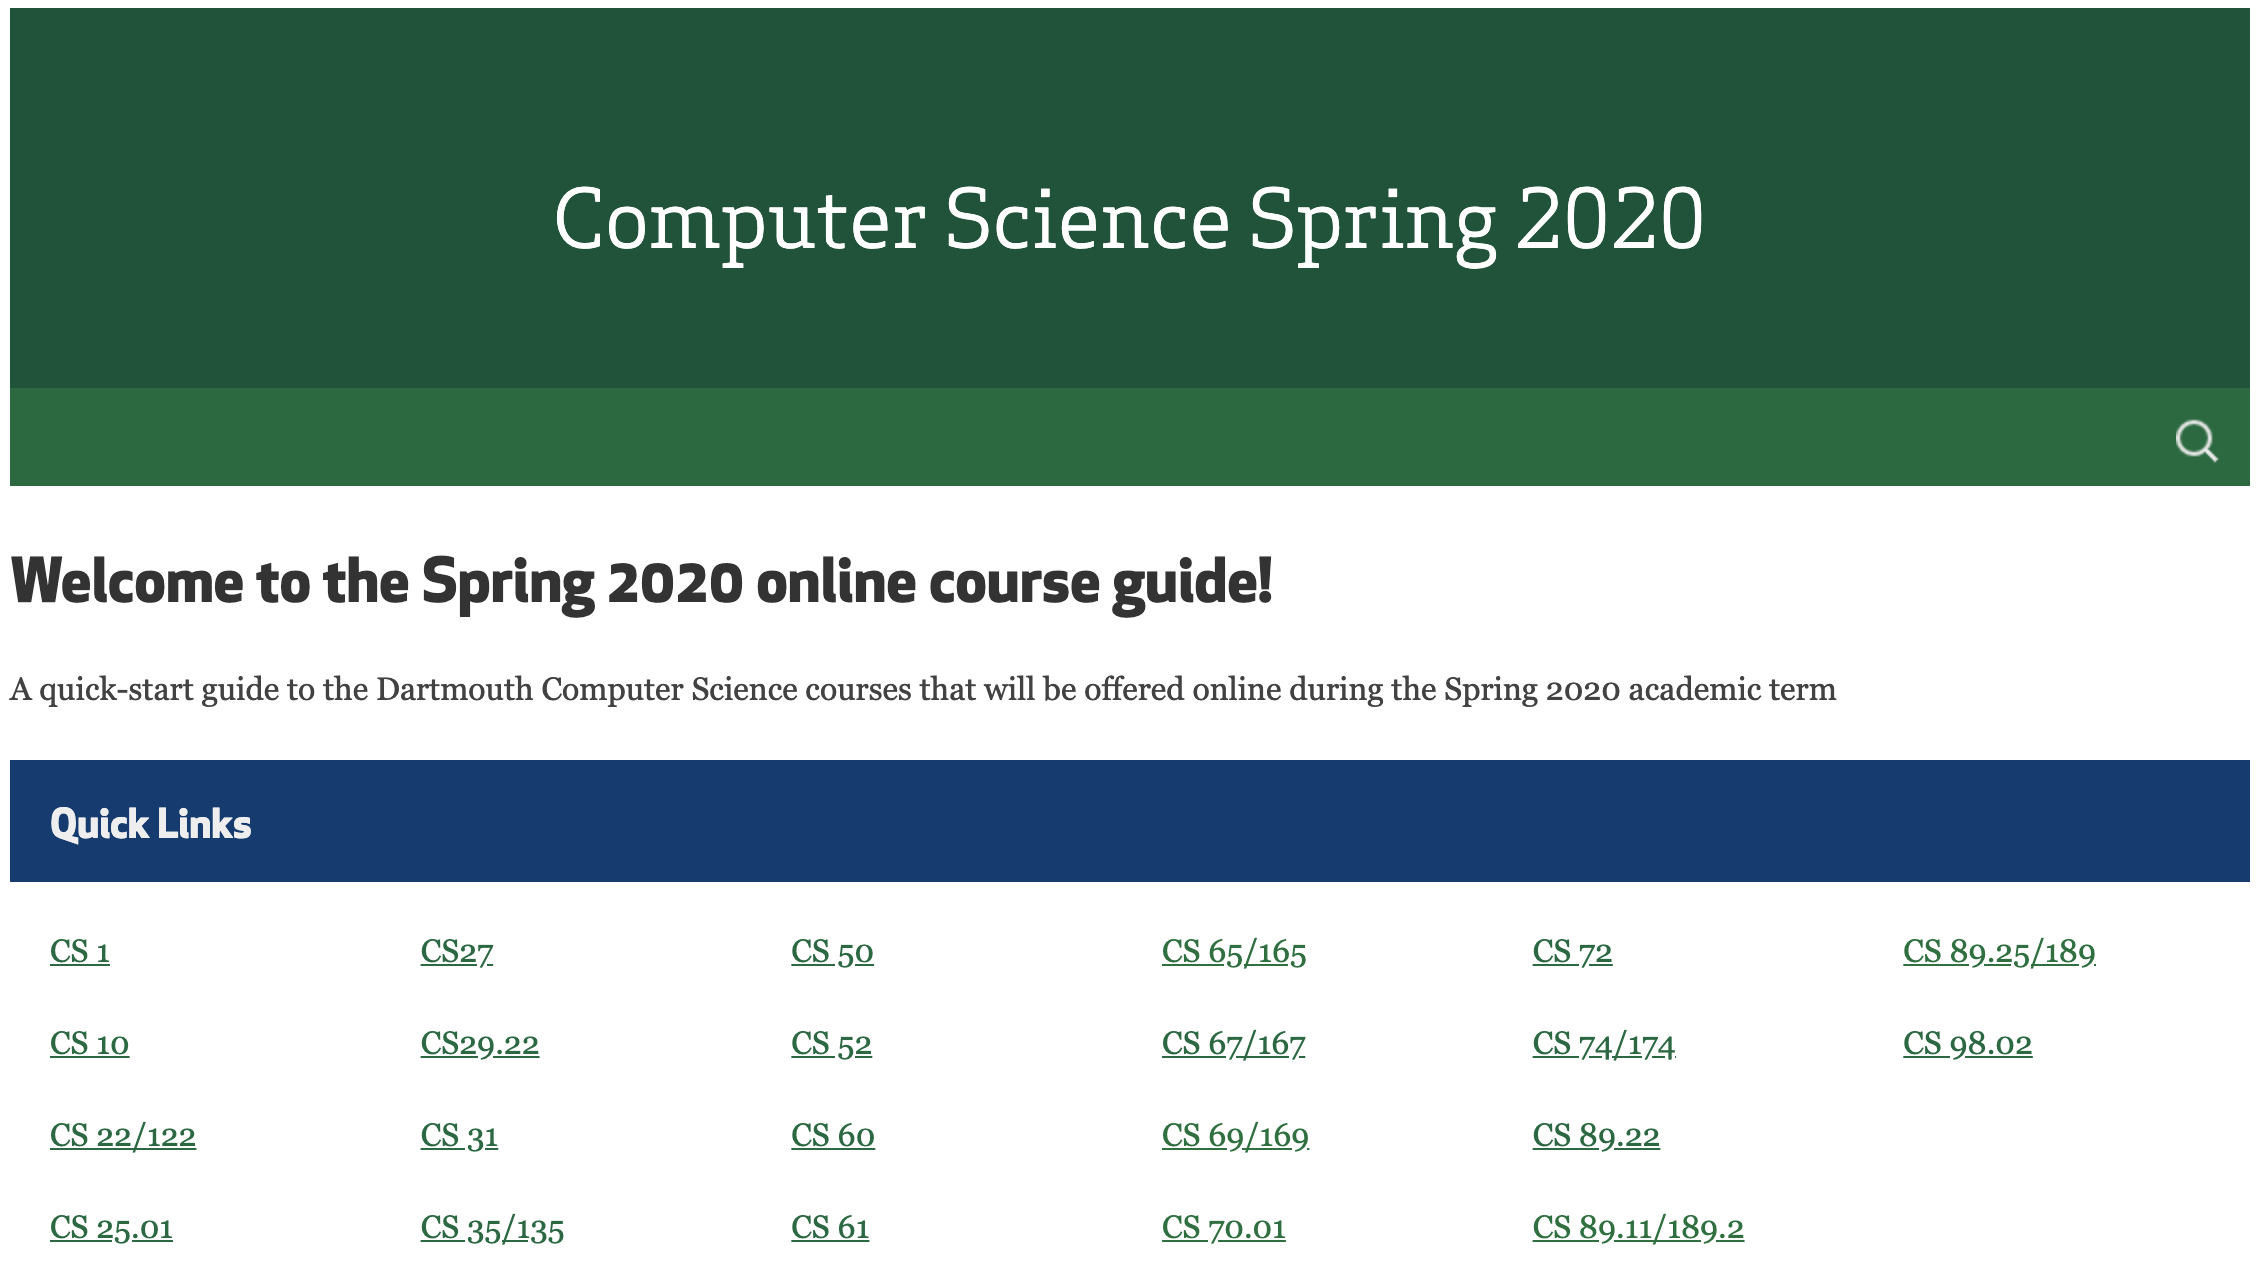Click the CS 89.25/189 link
Viewport: 2258px width, 1274px height.
(1999, 951)
